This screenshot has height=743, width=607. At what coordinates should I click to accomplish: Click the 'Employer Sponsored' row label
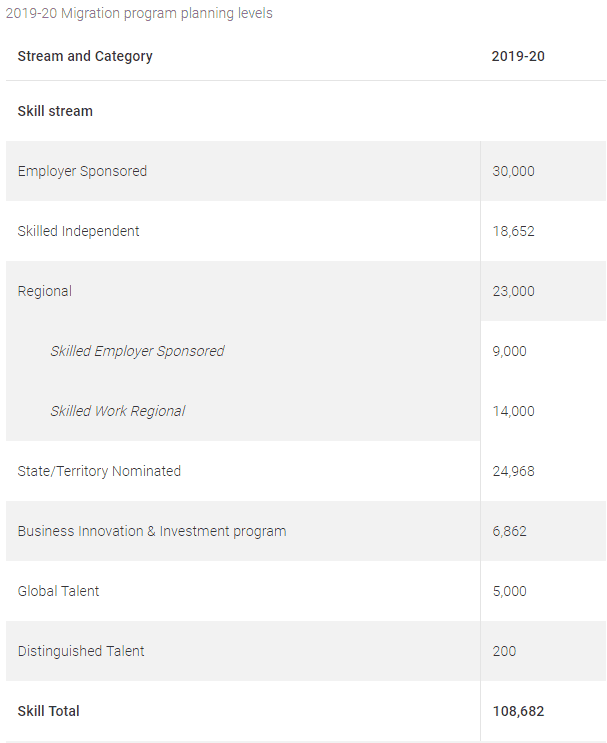(82, 171)
